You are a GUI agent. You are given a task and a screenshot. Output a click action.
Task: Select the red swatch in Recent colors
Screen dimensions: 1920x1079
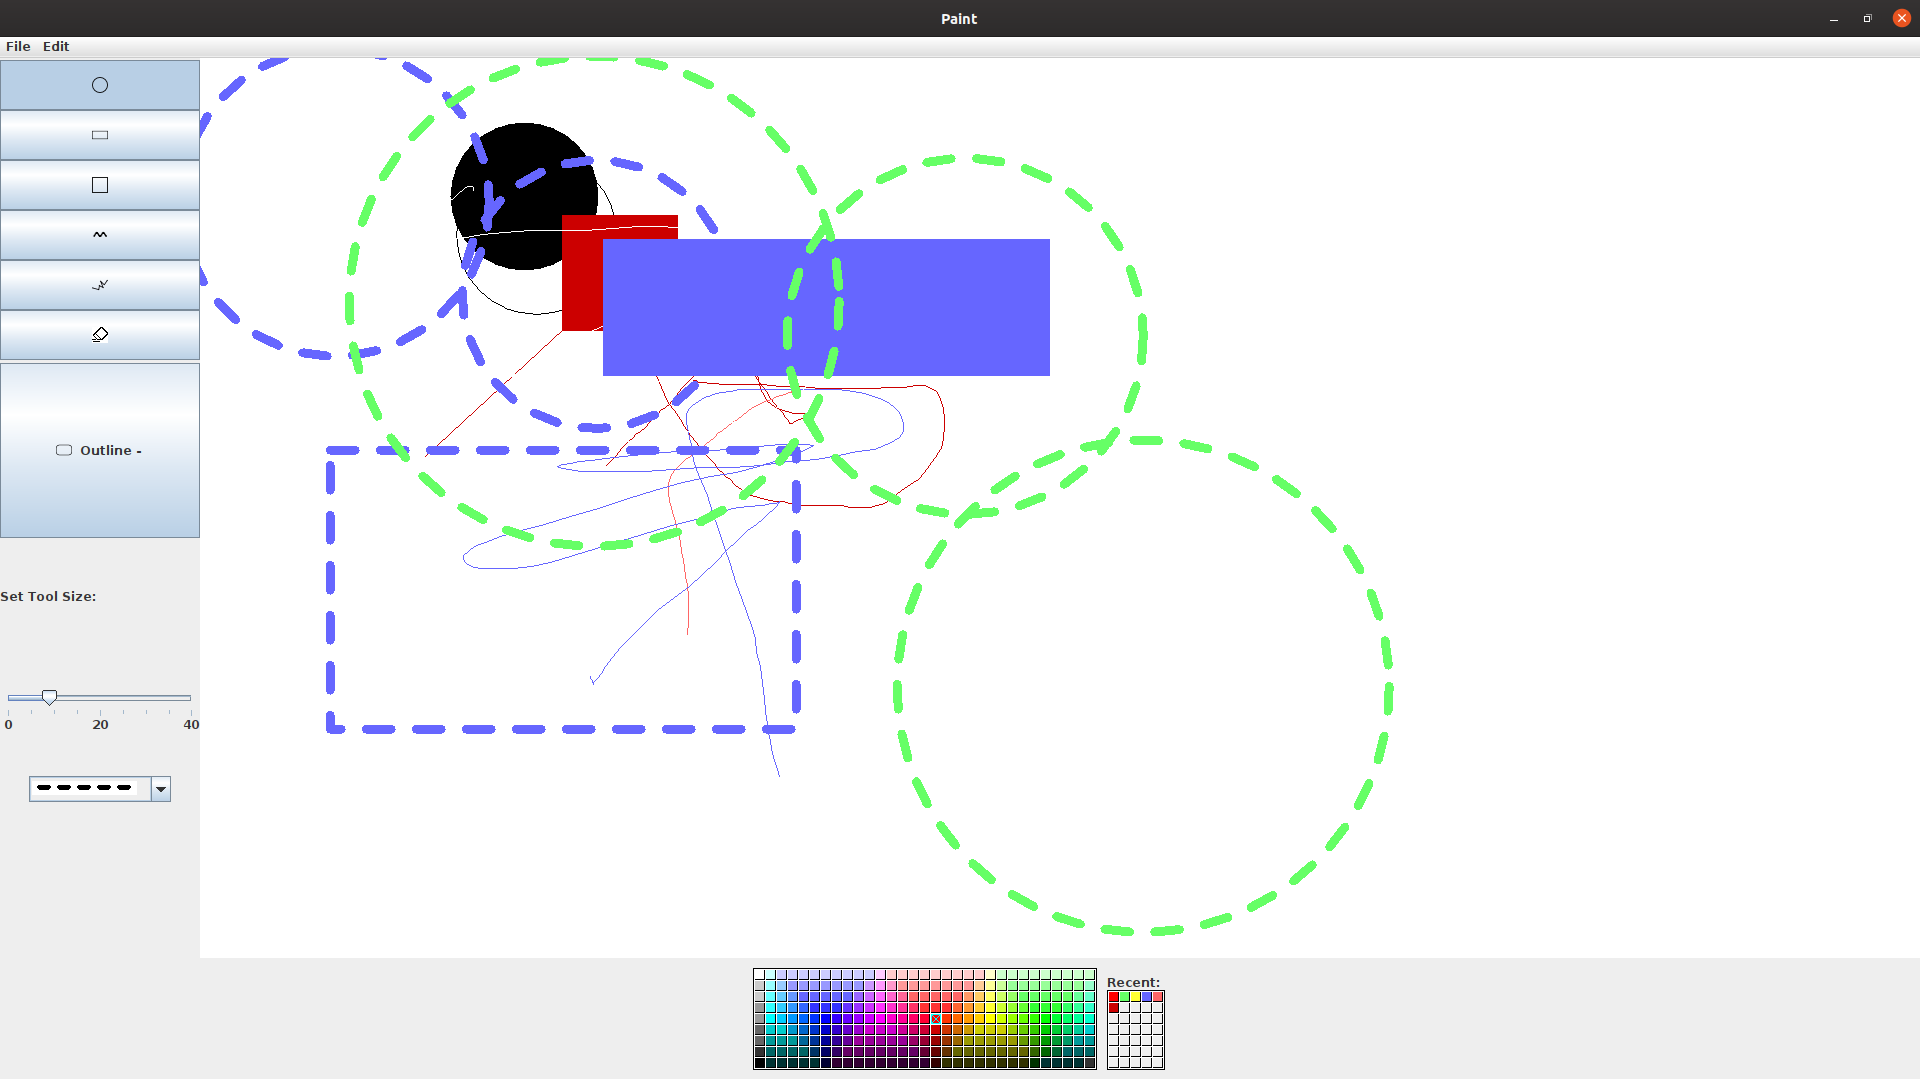(x=1113, y=997)
